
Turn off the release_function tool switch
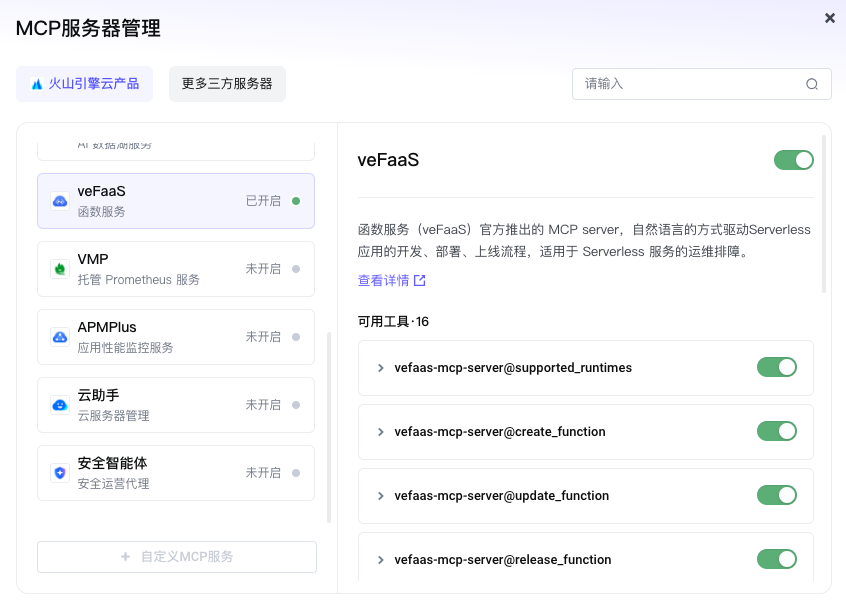click(777, 559)
